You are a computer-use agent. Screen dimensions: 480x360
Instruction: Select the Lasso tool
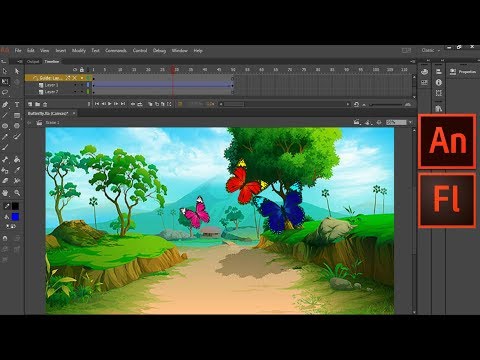5,92
